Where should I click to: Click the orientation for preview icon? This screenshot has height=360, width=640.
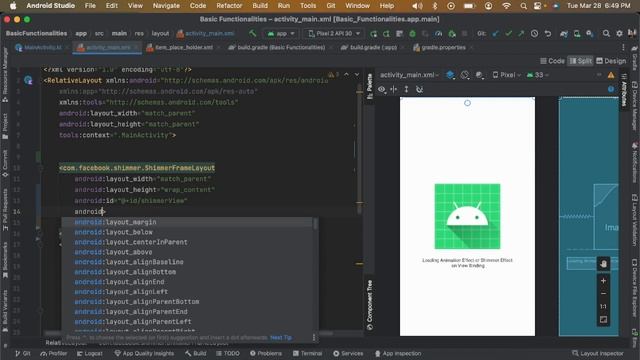coord(464,75)
